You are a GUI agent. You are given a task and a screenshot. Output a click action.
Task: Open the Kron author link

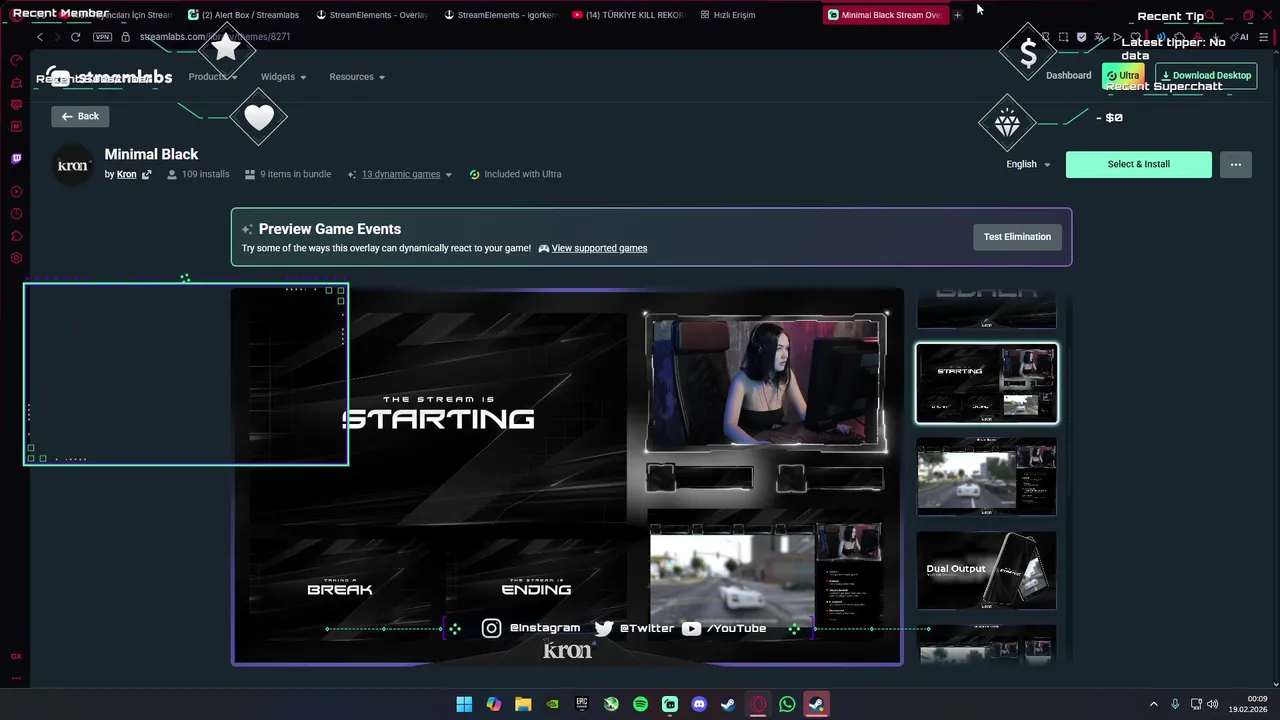[x=126, y=174]
